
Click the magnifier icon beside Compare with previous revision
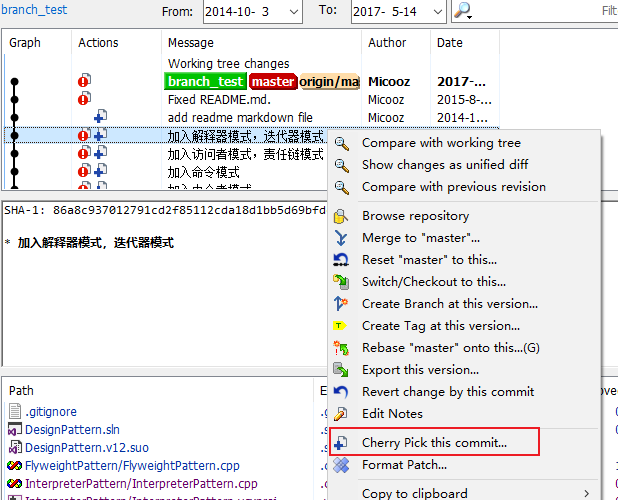click(341, 188)
